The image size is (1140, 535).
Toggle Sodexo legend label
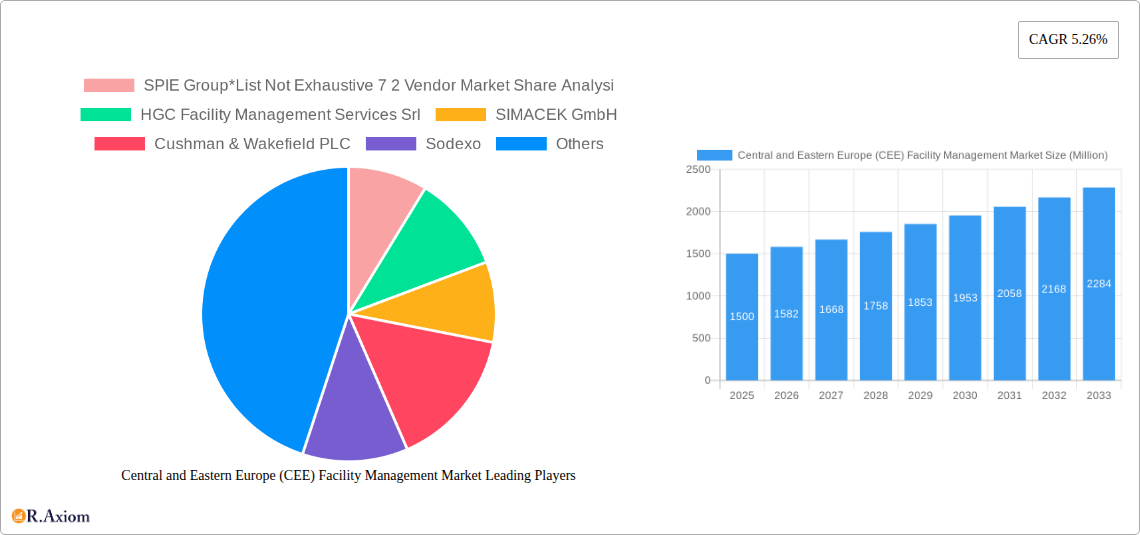point(454,144)
